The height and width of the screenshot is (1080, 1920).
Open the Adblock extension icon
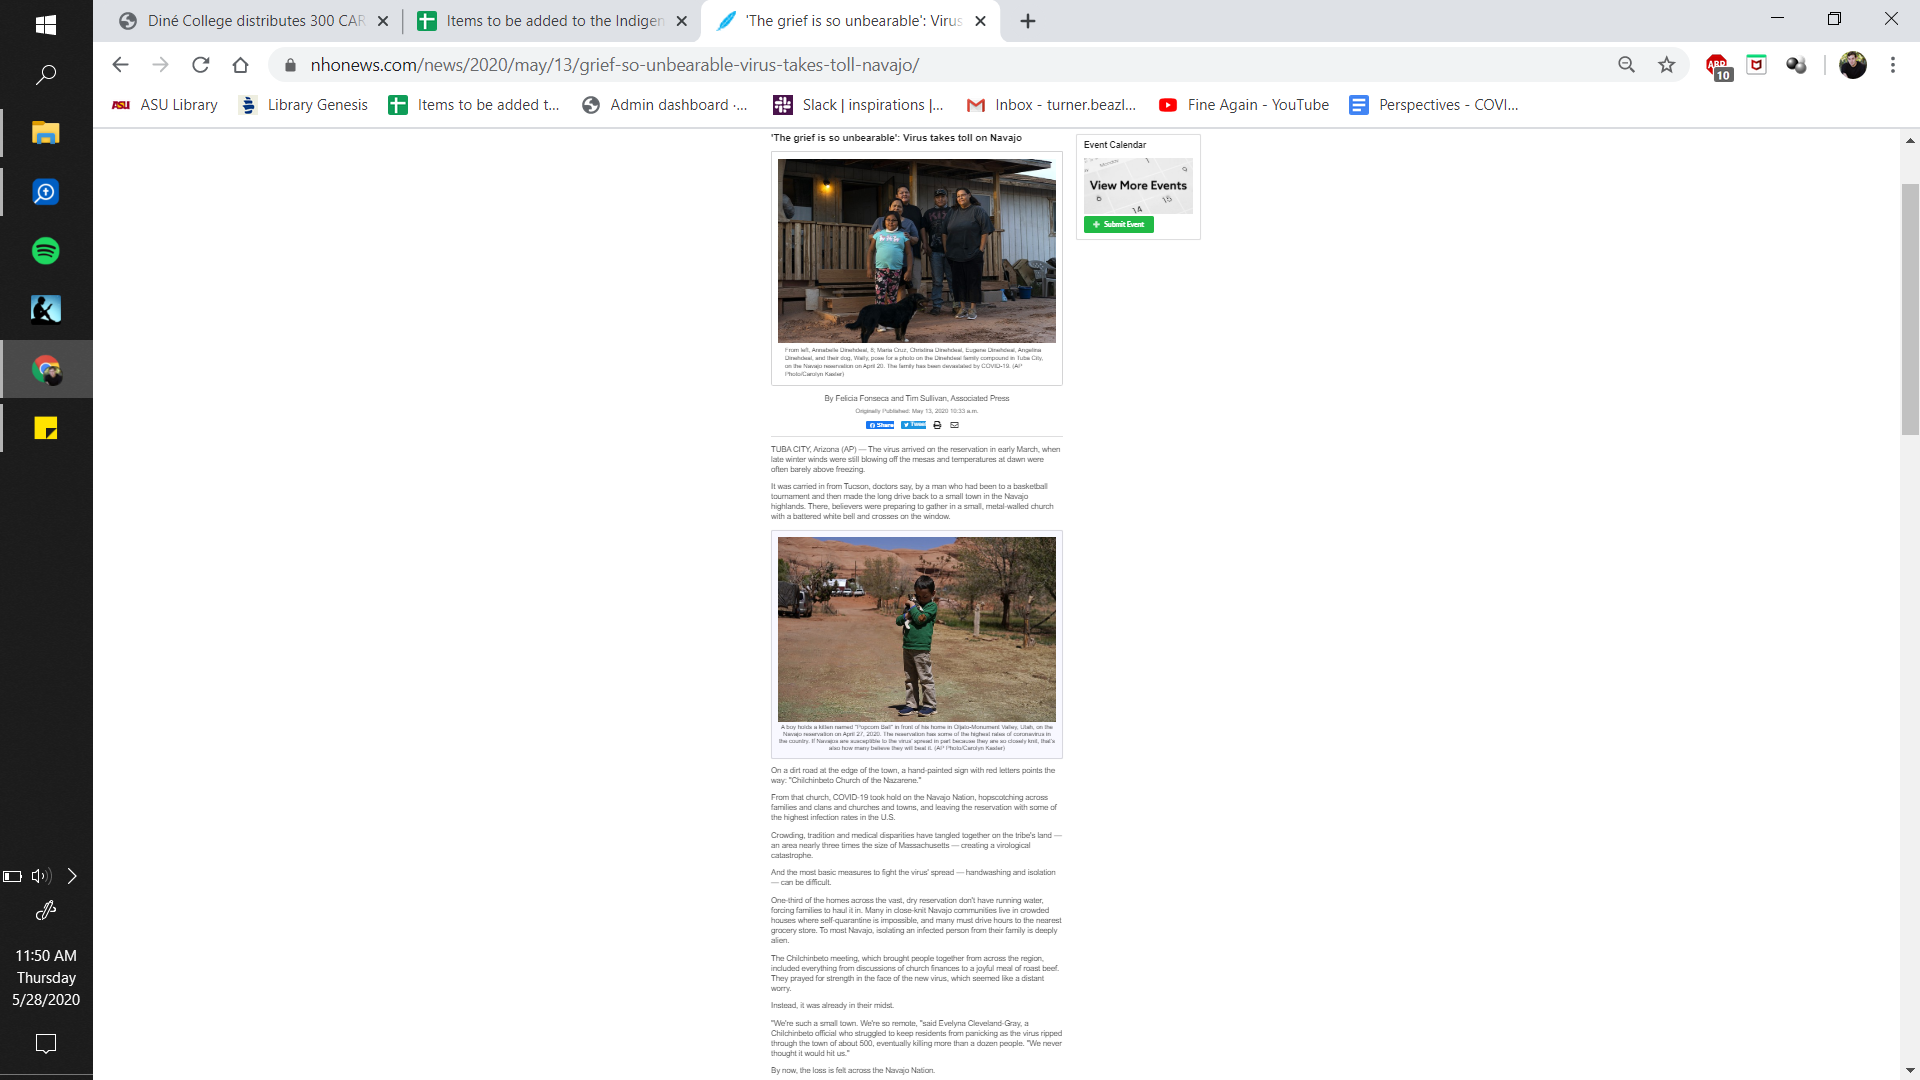point(1717,66)
